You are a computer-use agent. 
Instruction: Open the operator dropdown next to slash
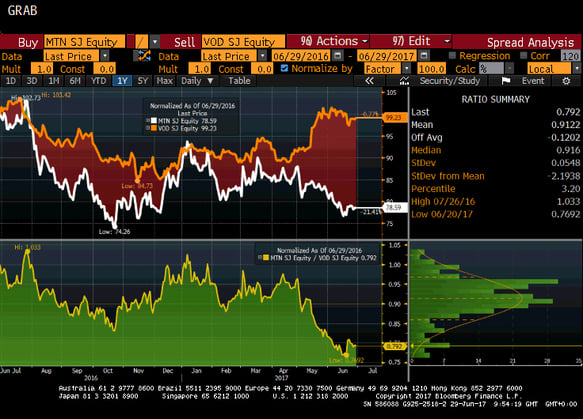point(154,42)
